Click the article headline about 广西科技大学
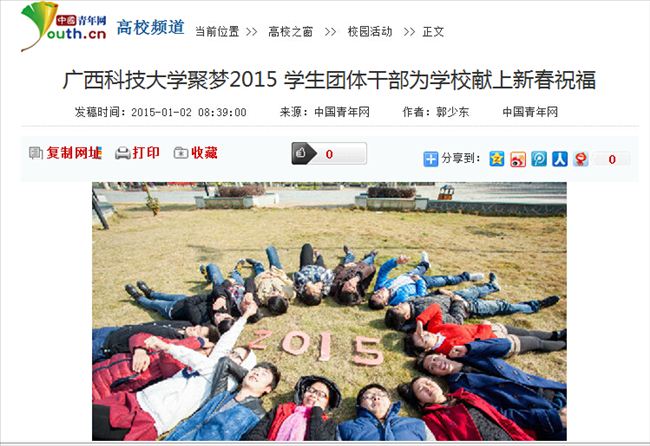 [x=329, y=80]
